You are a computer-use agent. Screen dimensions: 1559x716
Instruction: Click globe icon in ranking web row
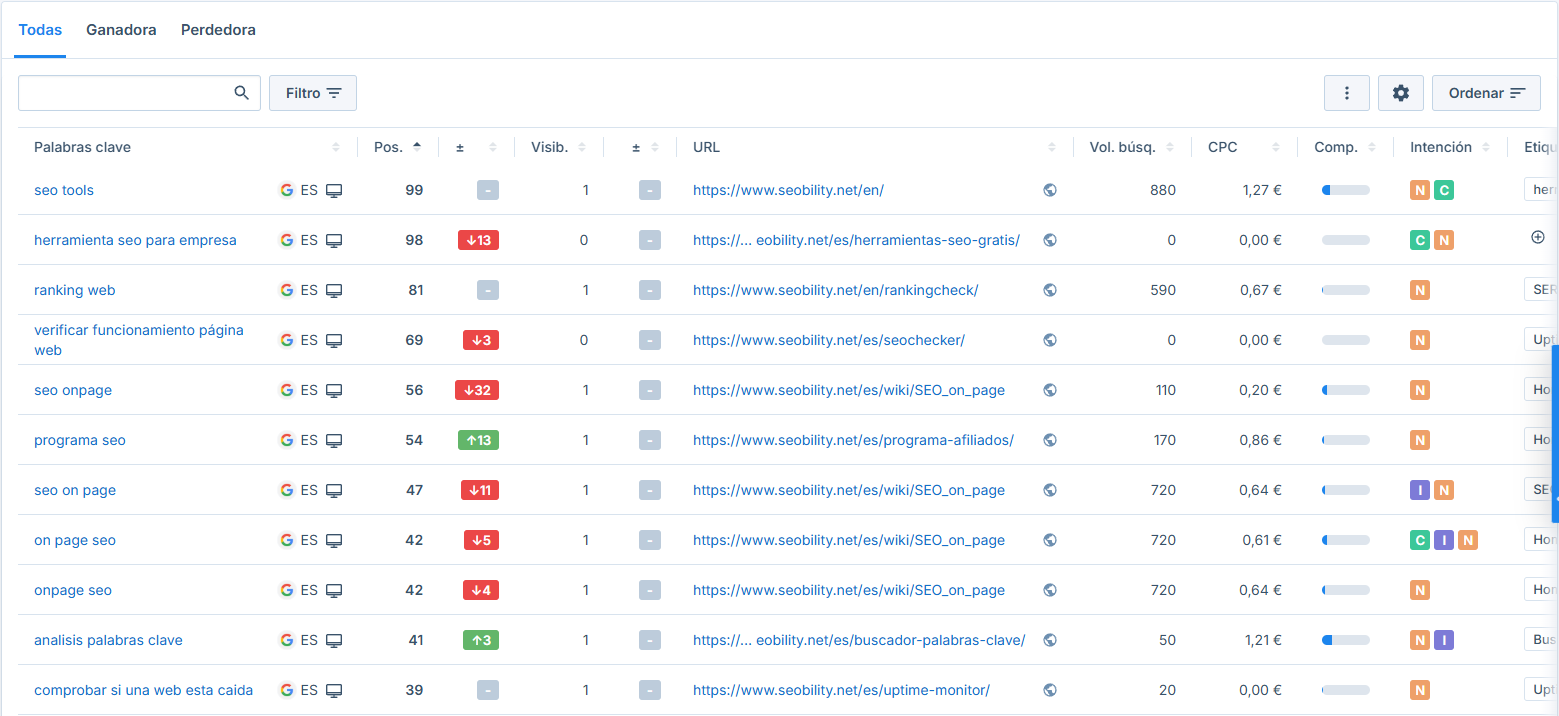1050,290
